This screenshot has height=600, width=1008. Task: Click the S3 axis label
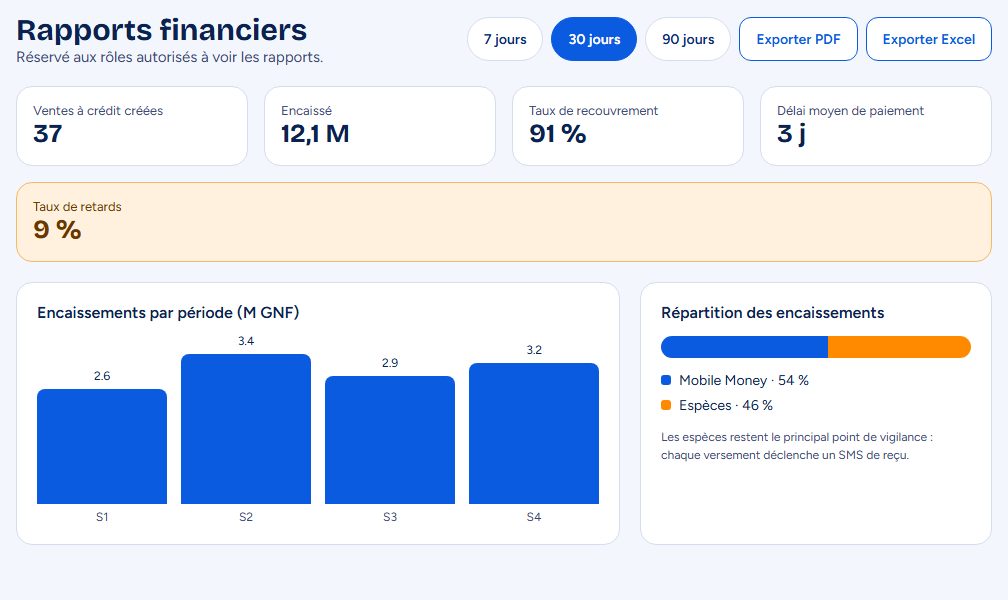(390, 516)
